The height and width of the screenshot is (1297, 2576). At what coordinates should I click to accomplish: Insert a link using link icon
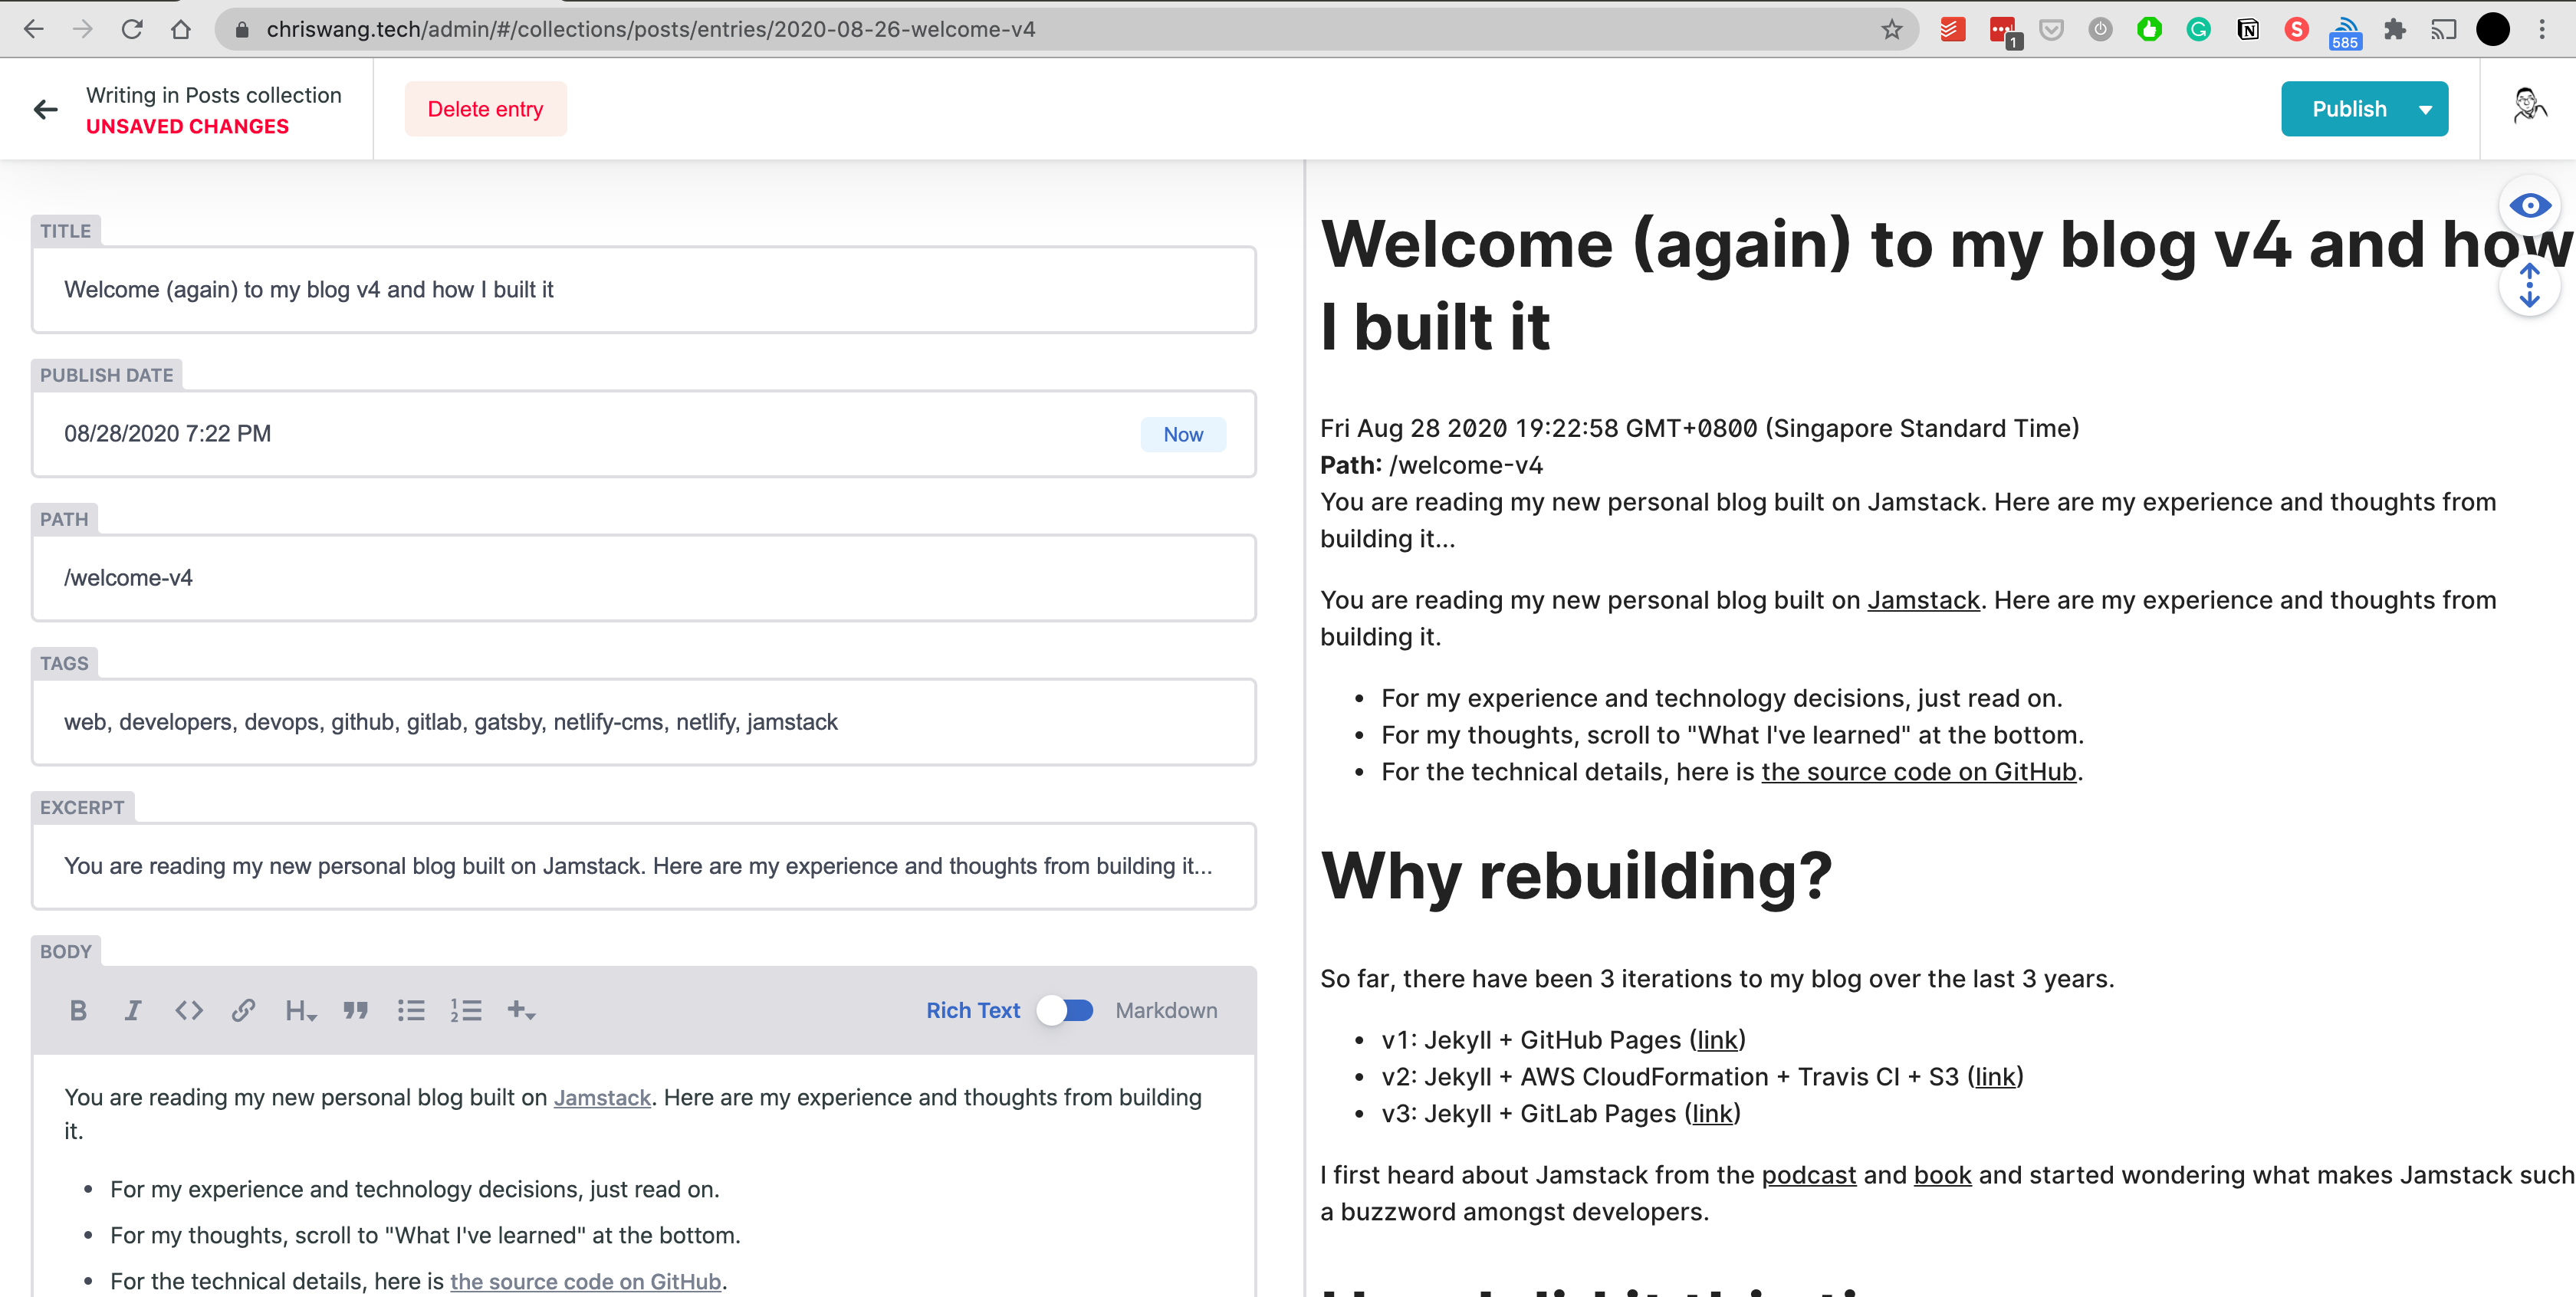coord(243,1010)
